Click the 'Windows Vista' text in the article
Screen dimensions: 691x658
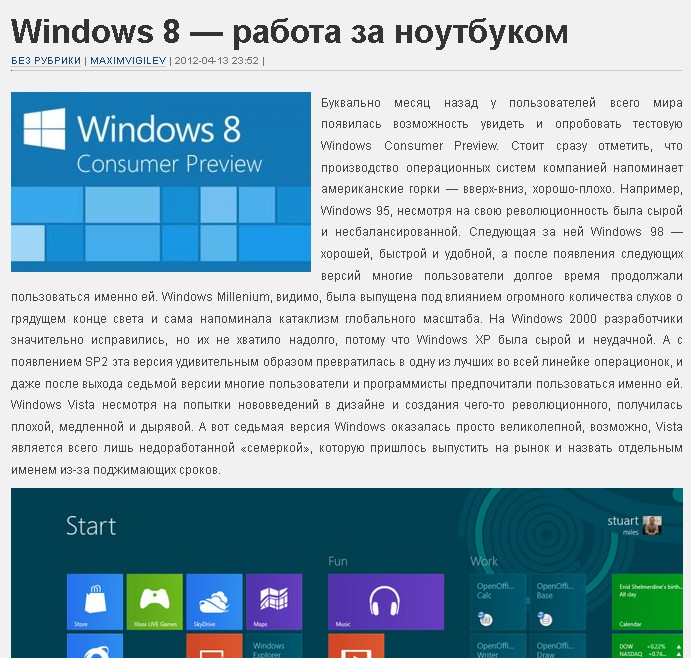pos(53,405)
